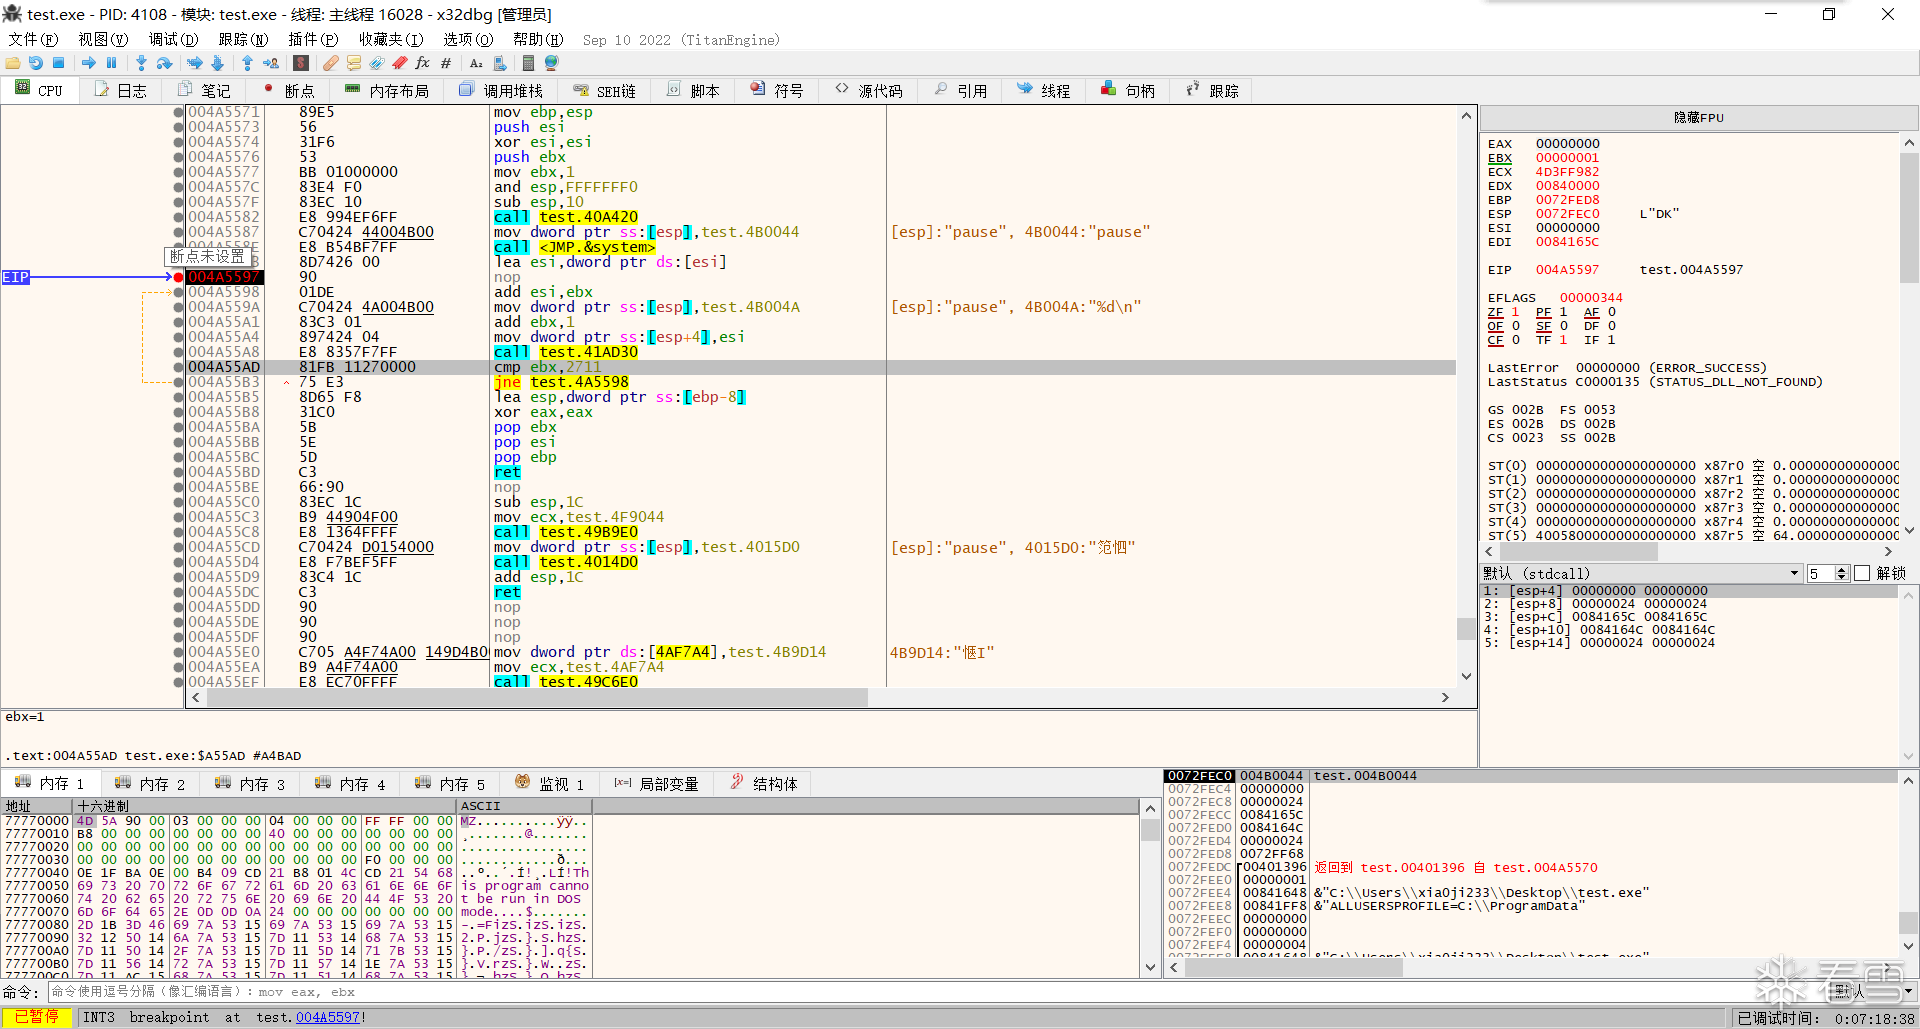Toggle breakpoint bullet at 004A55B3

(x=179, y=382)
